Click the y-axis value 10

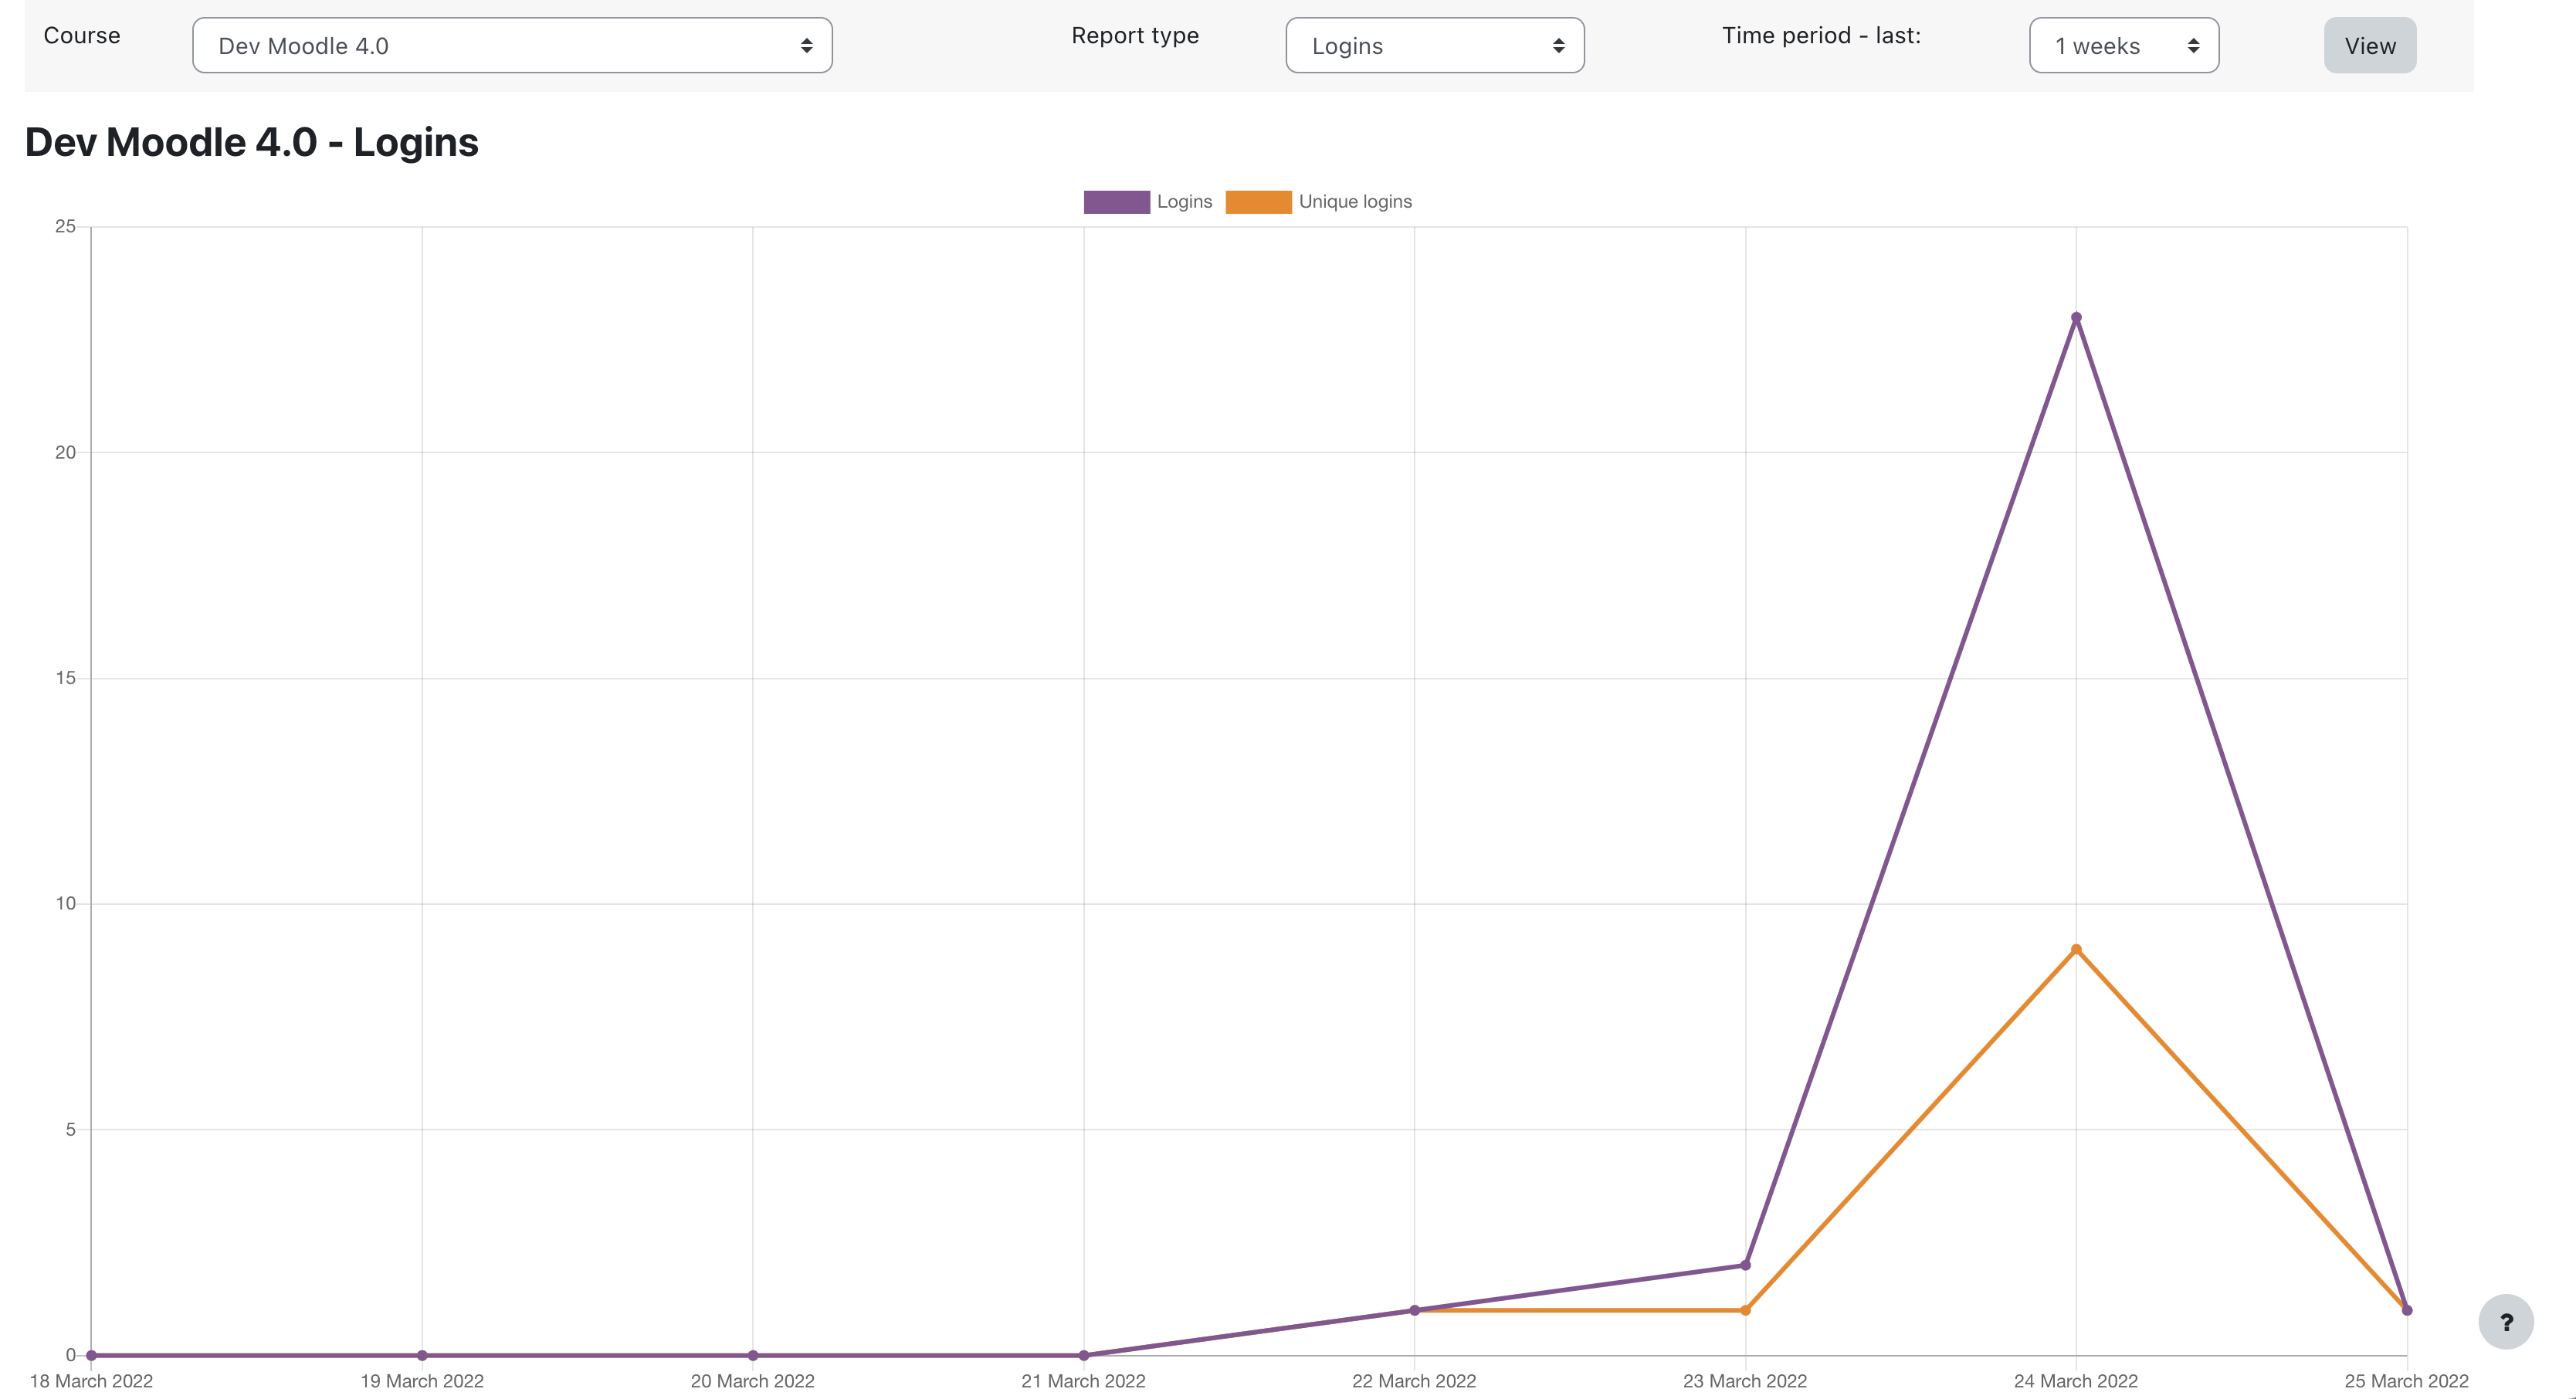[66, 904]
